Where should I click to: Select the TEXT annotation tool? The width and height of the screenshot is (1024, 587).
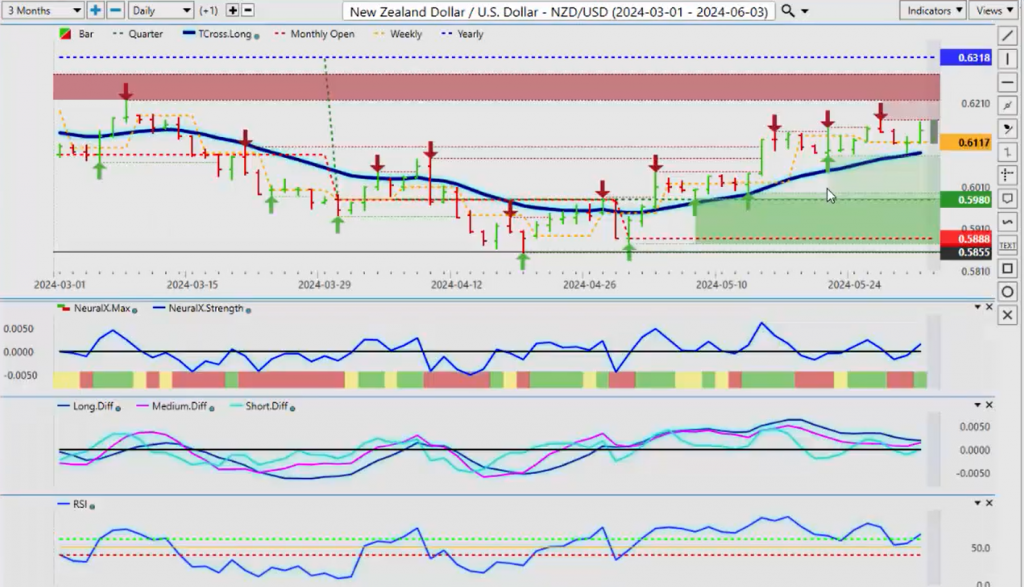coord(1007,246)
